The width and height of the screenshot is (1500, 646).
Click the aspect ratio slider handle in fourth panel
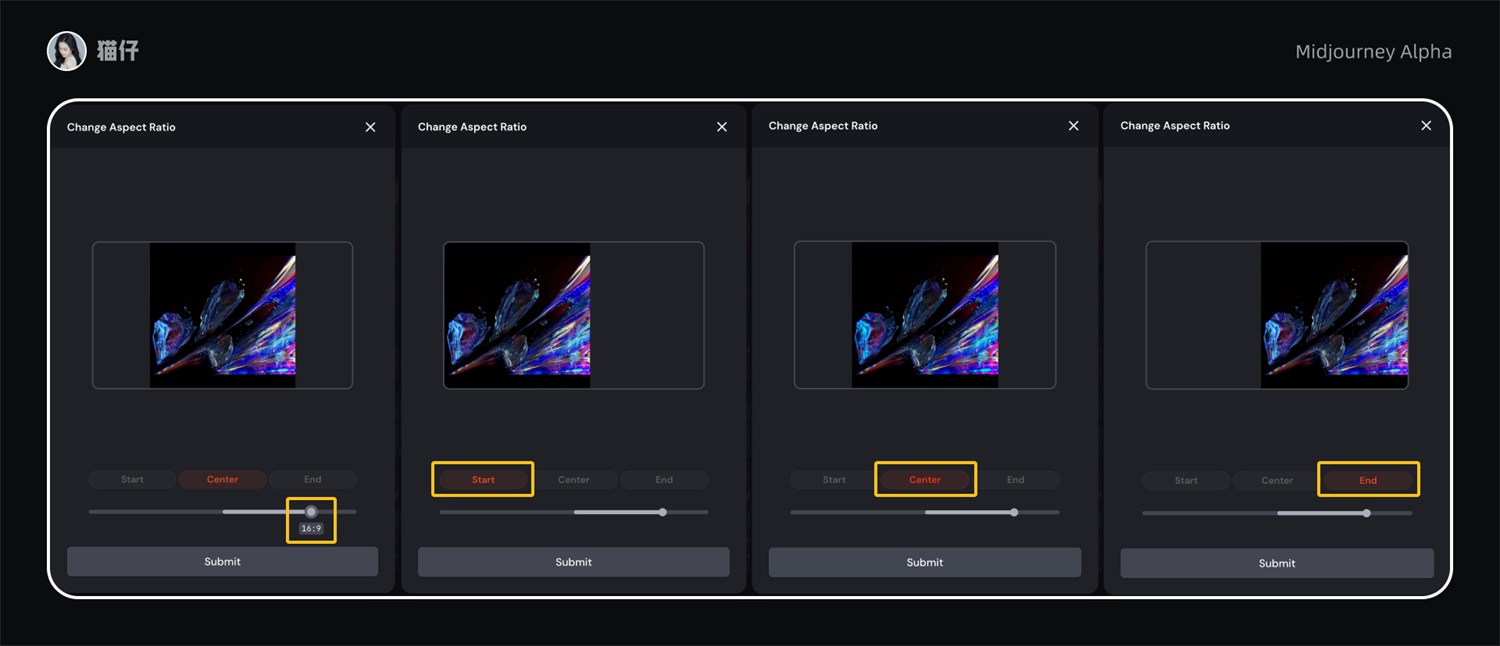pos(1366,513)
